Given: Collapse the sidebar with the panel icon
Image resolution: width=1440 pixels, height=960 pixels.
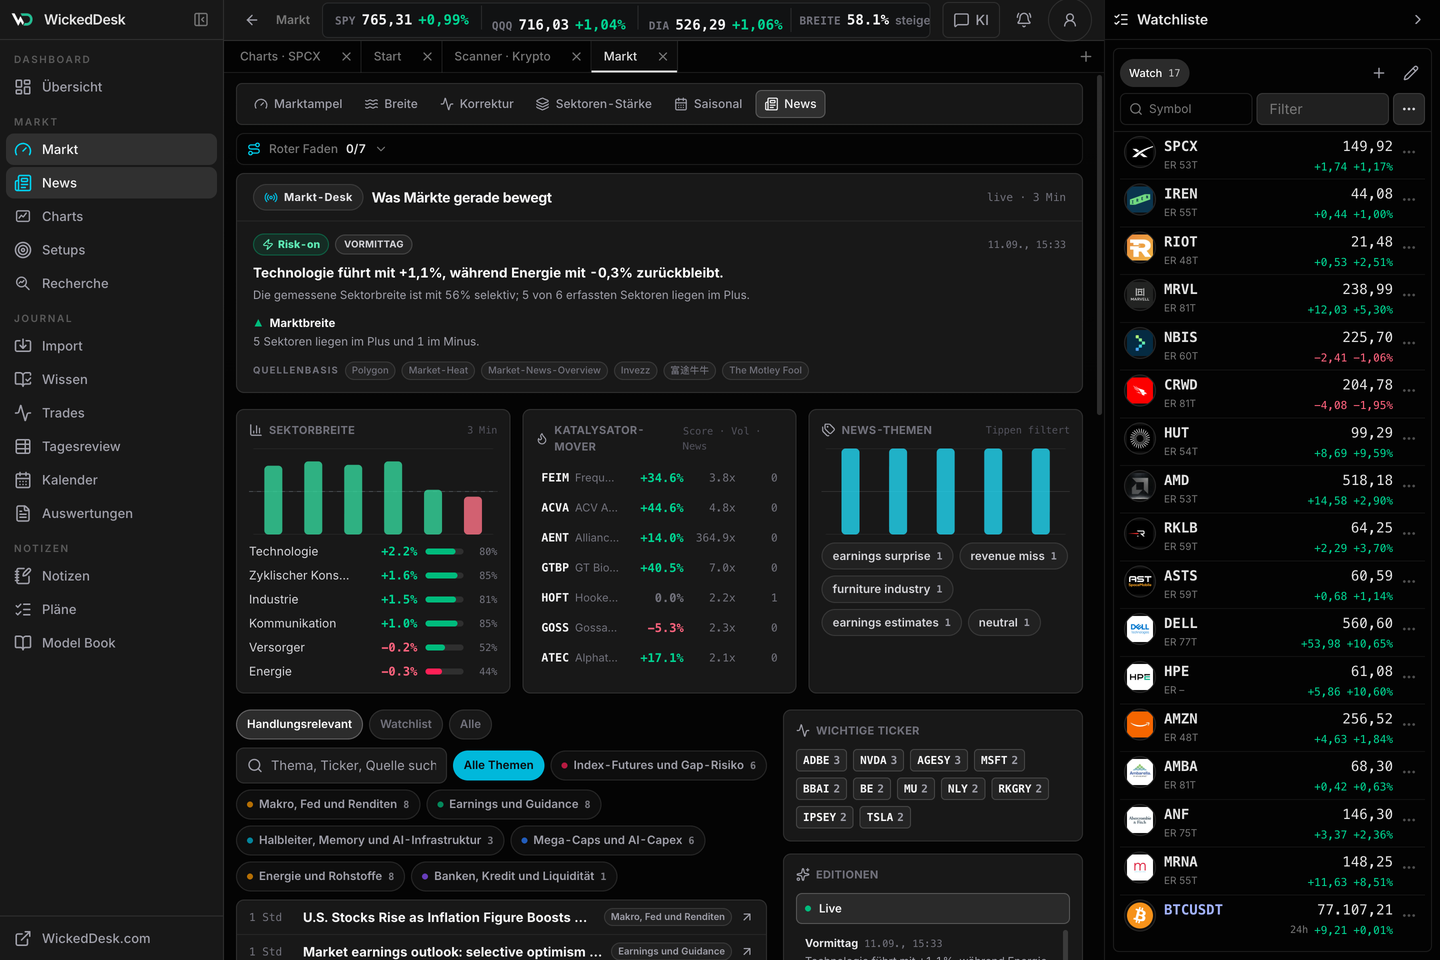Looking at the screenshot, I should [x=201, y=20].
